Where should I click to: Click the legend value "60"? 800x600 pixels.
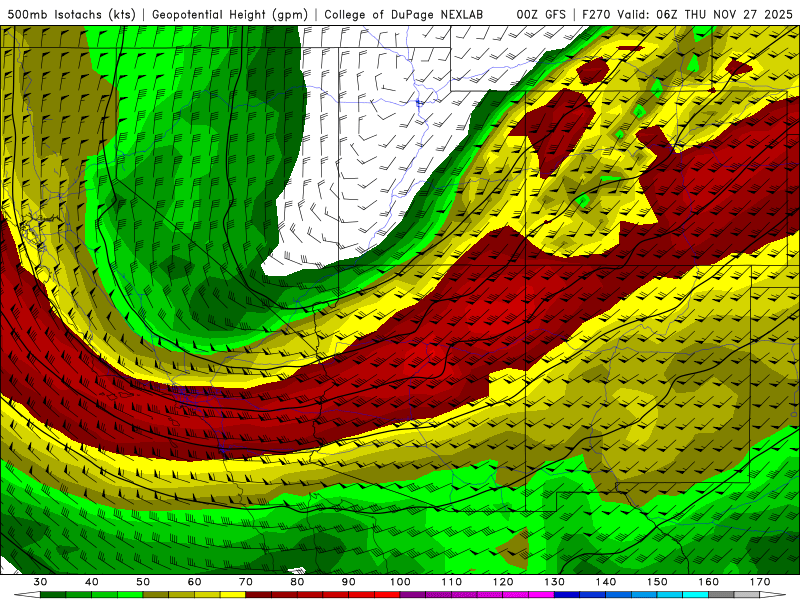pyautogui.click(x=194, y=582)
